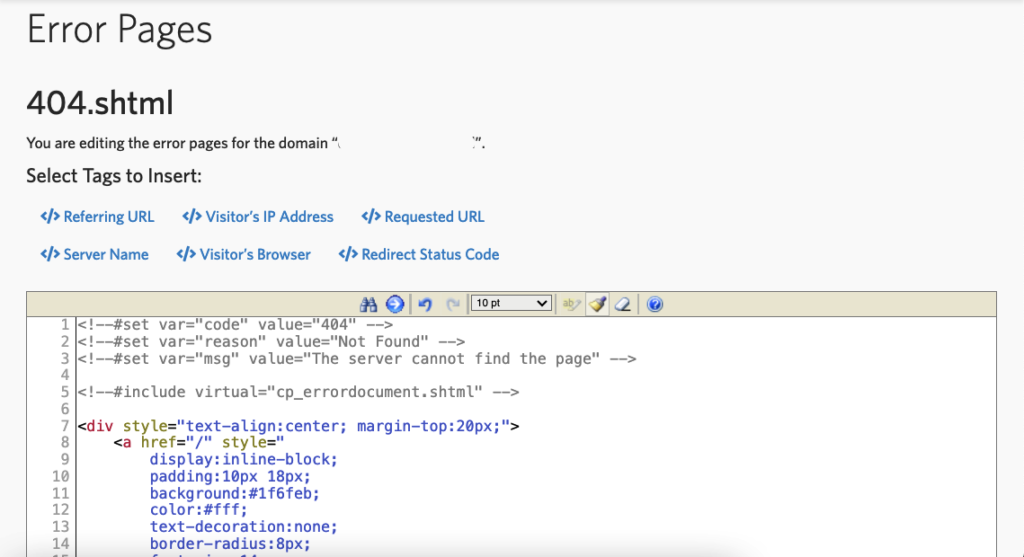Viewport: 1024px width, 557px height.
Task: Click the color:#fff; line
Action: pos(199,510)
